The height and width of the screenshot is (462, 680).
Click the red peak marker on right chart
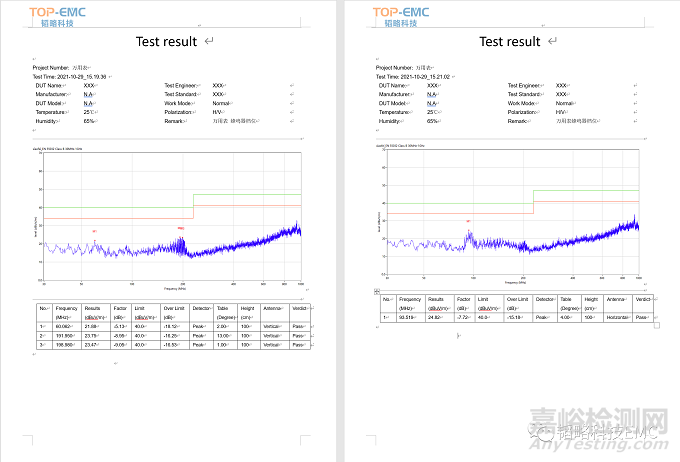pyautogui.click(x=467, y=222)
